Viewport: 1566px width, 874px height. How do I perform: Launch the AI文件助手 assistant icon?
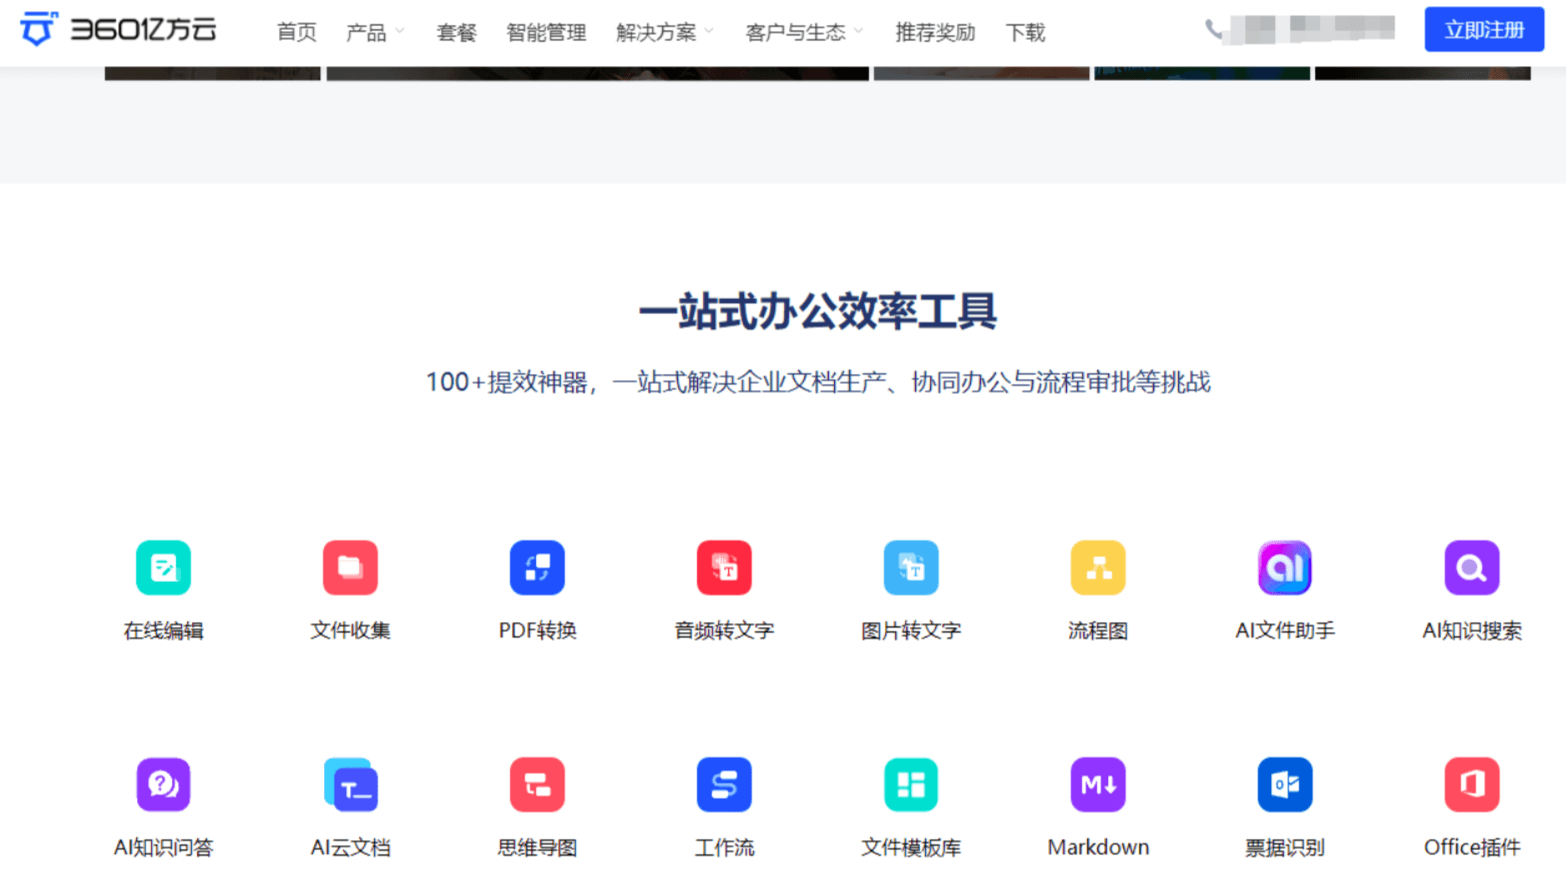coord(1285,568)
